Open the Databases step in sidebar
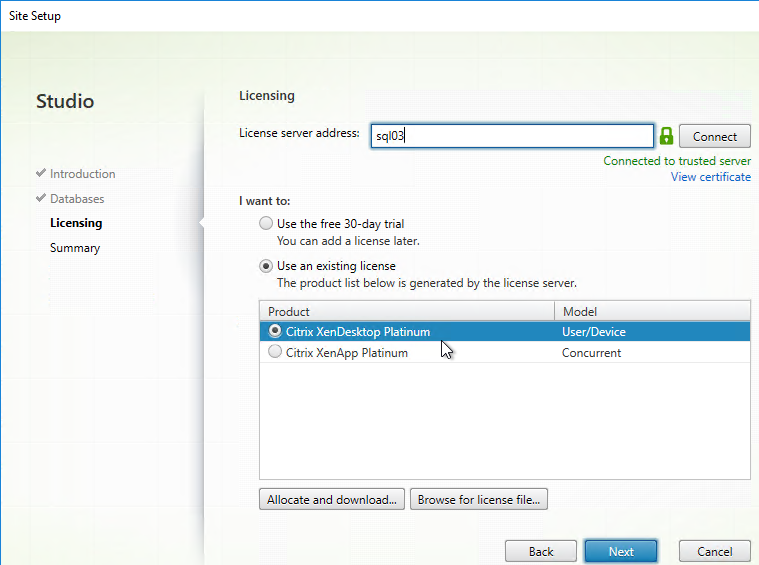The width and height of the screenshot is (759, 565). pos(77,199)
